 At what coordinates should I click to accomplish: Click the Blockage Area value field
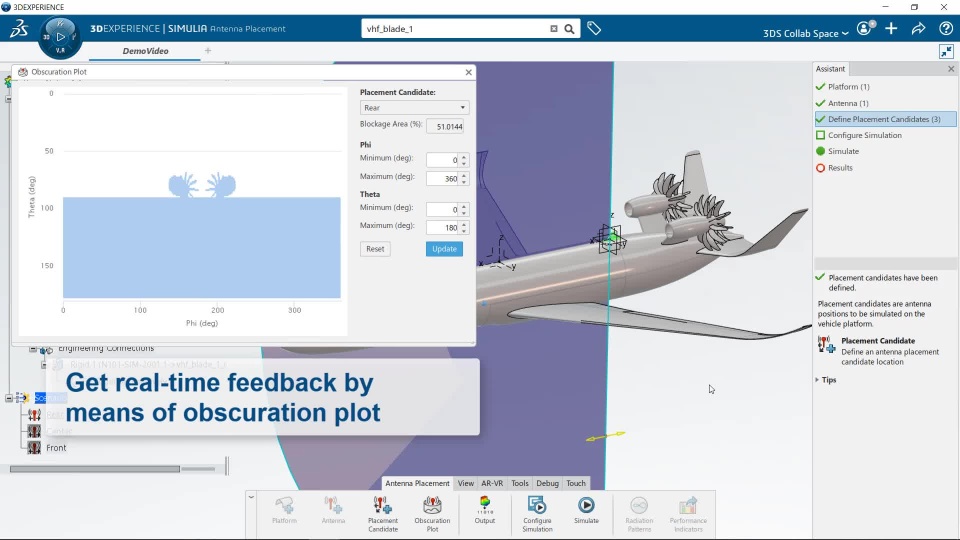click(445, 127)
